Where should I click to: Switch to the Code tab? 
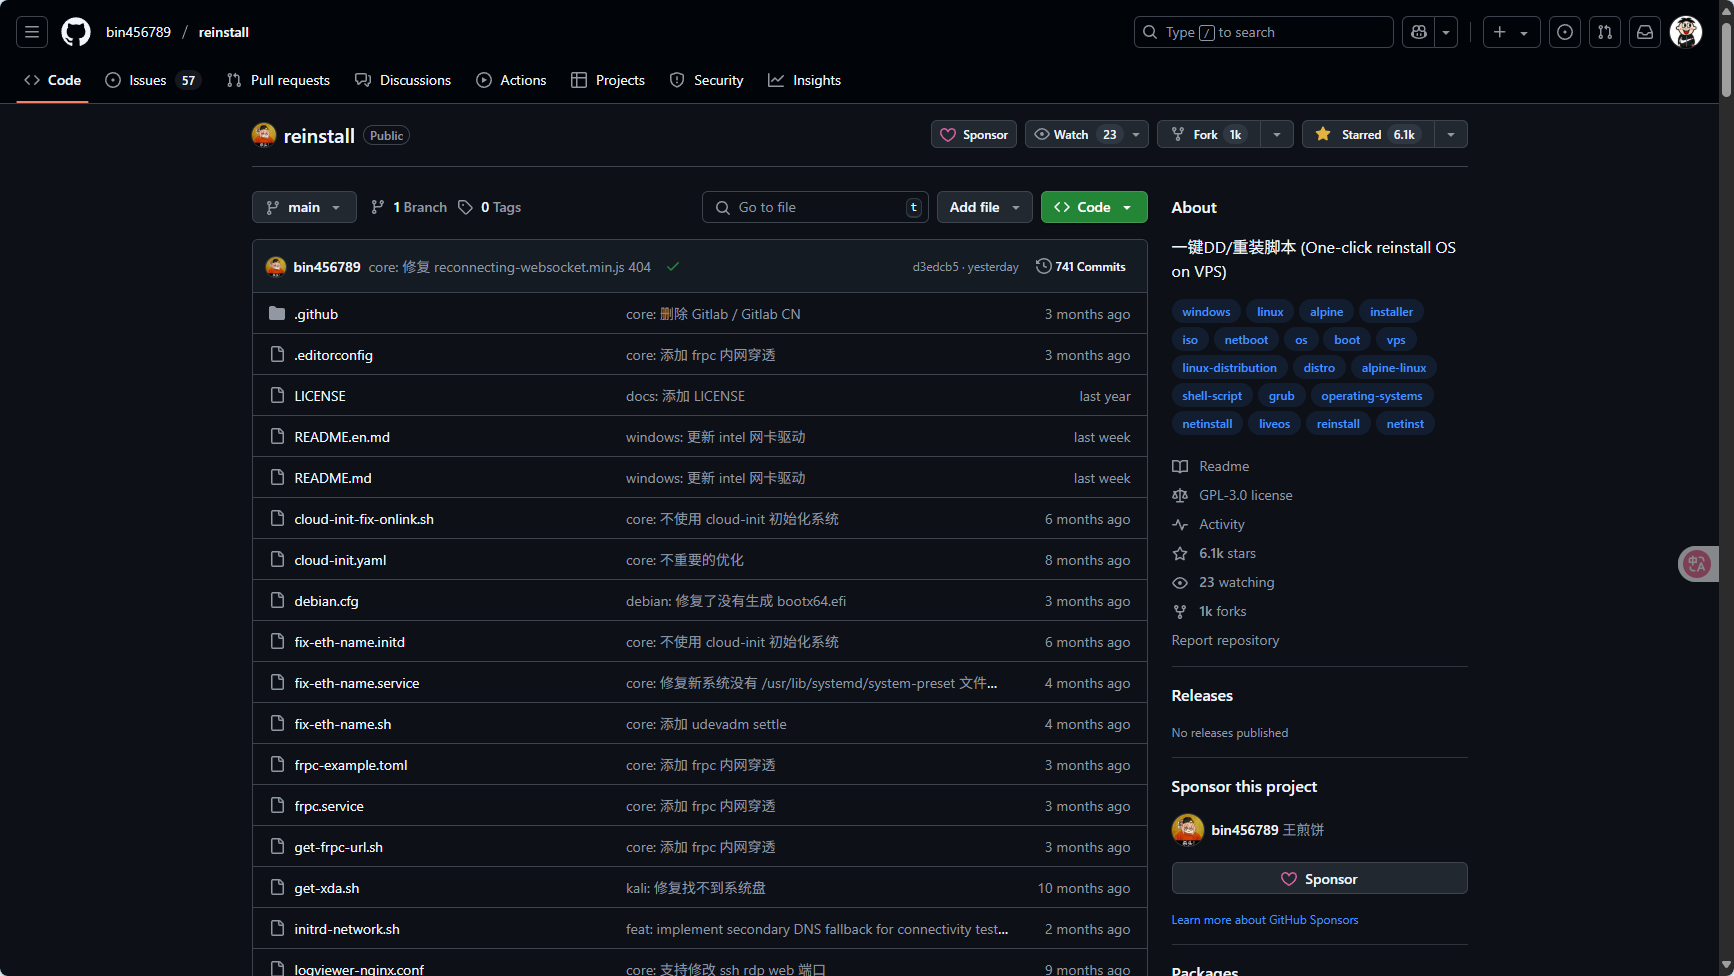53,80
